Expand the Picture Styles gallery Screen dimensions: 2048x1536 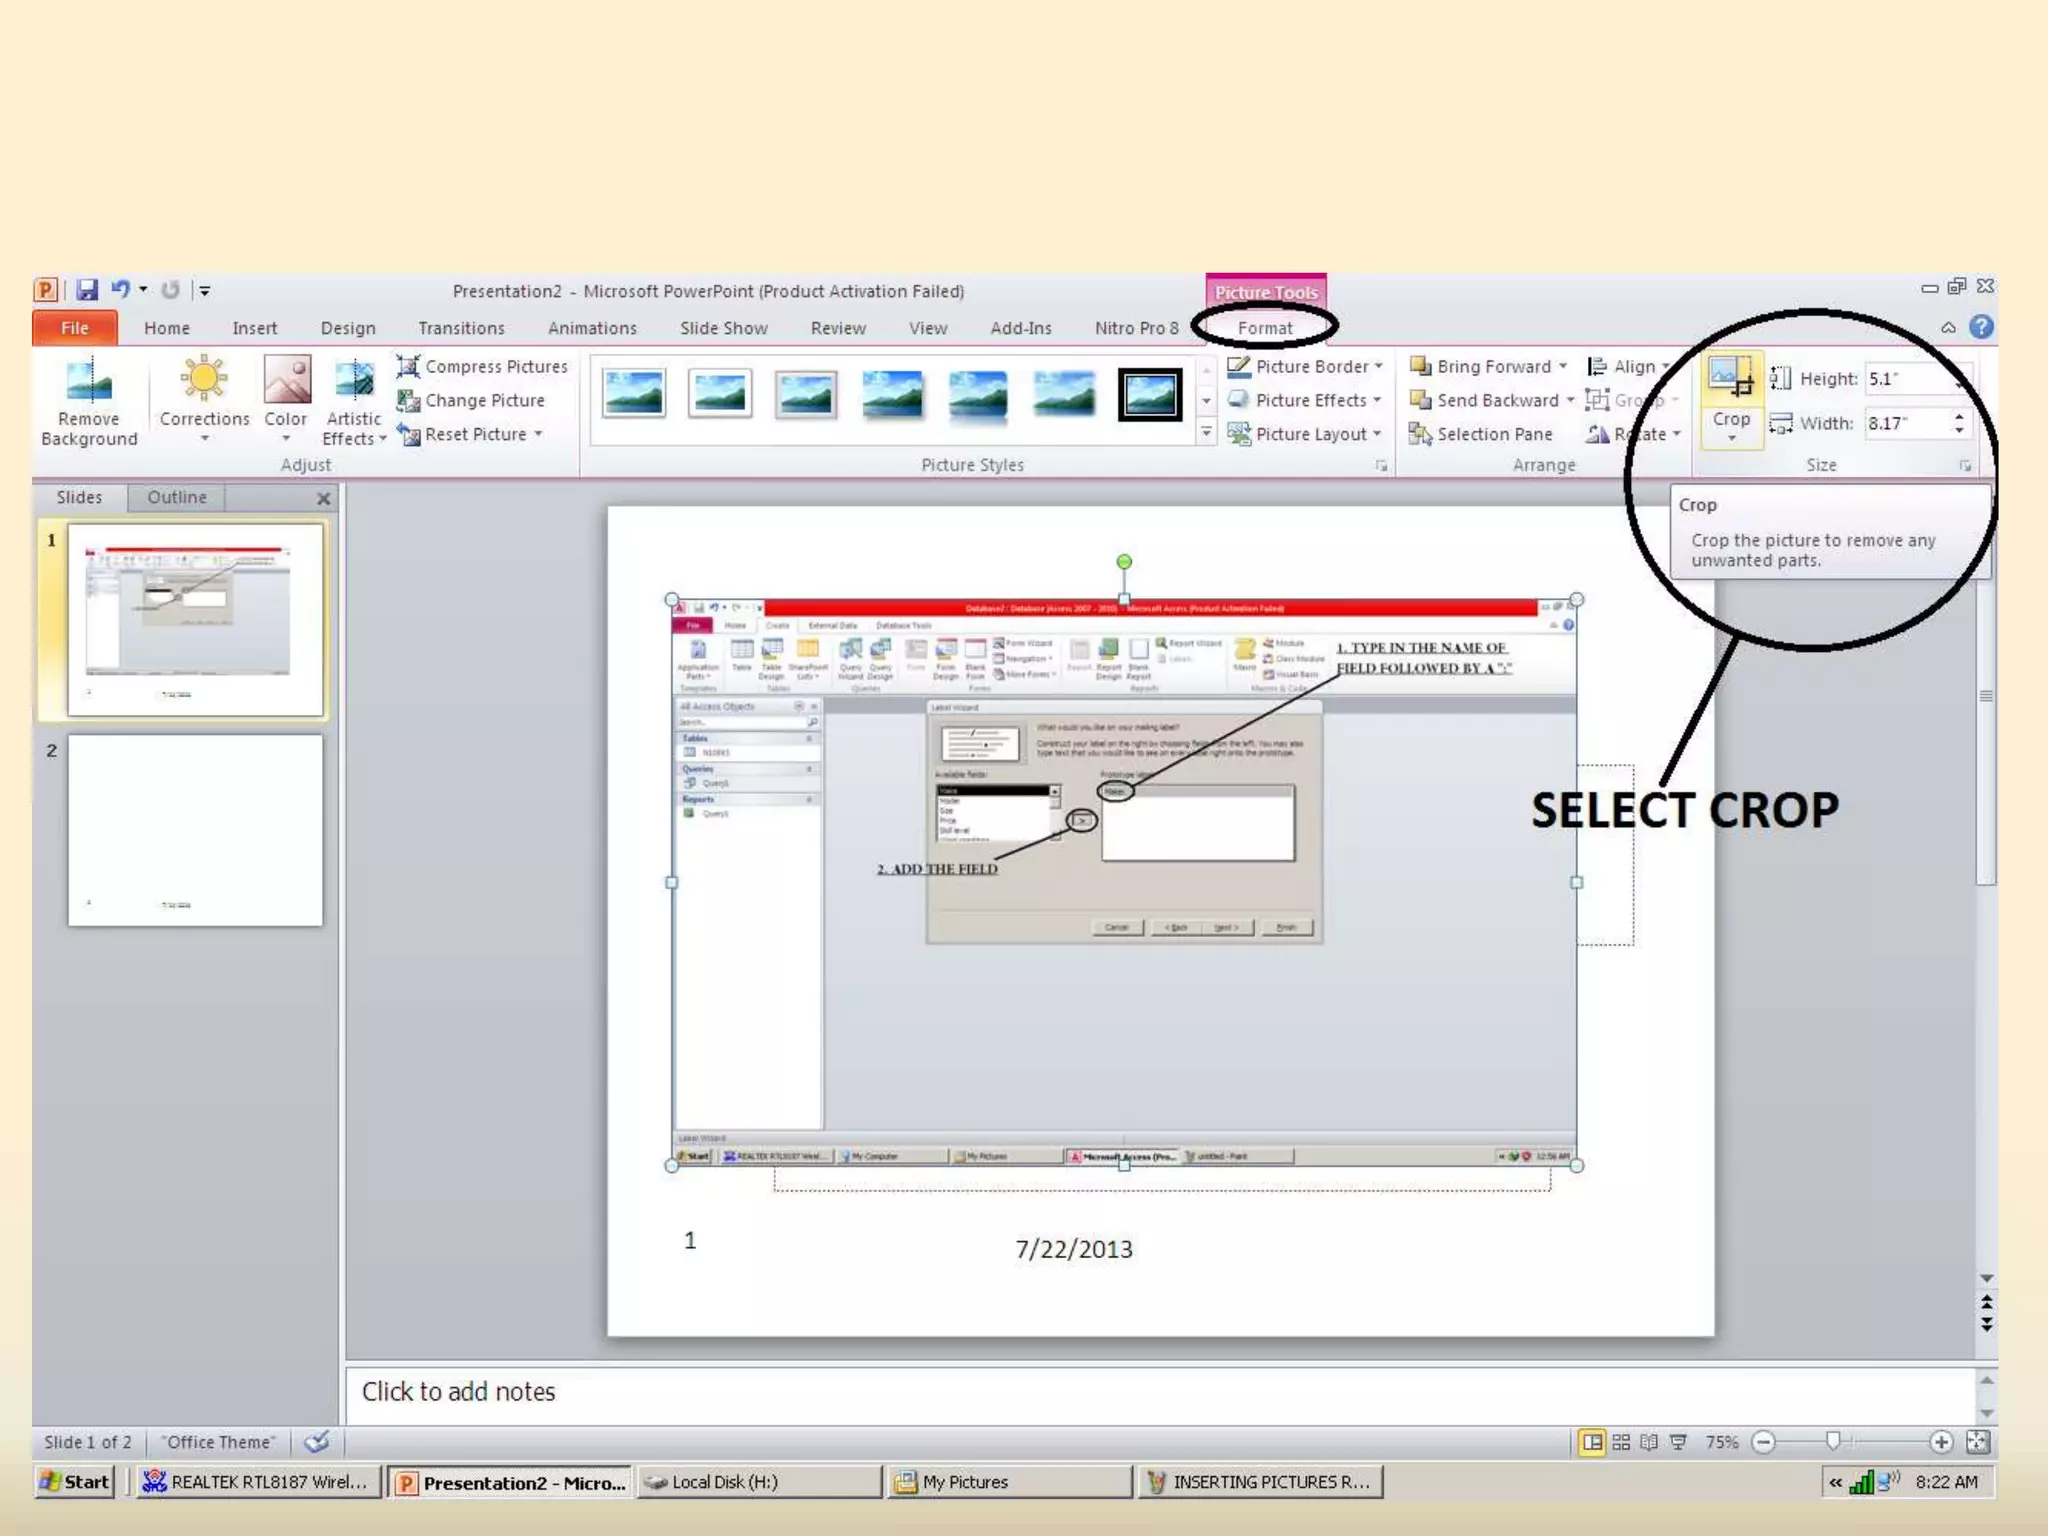pyautogui.click(x=1206, y=433)
